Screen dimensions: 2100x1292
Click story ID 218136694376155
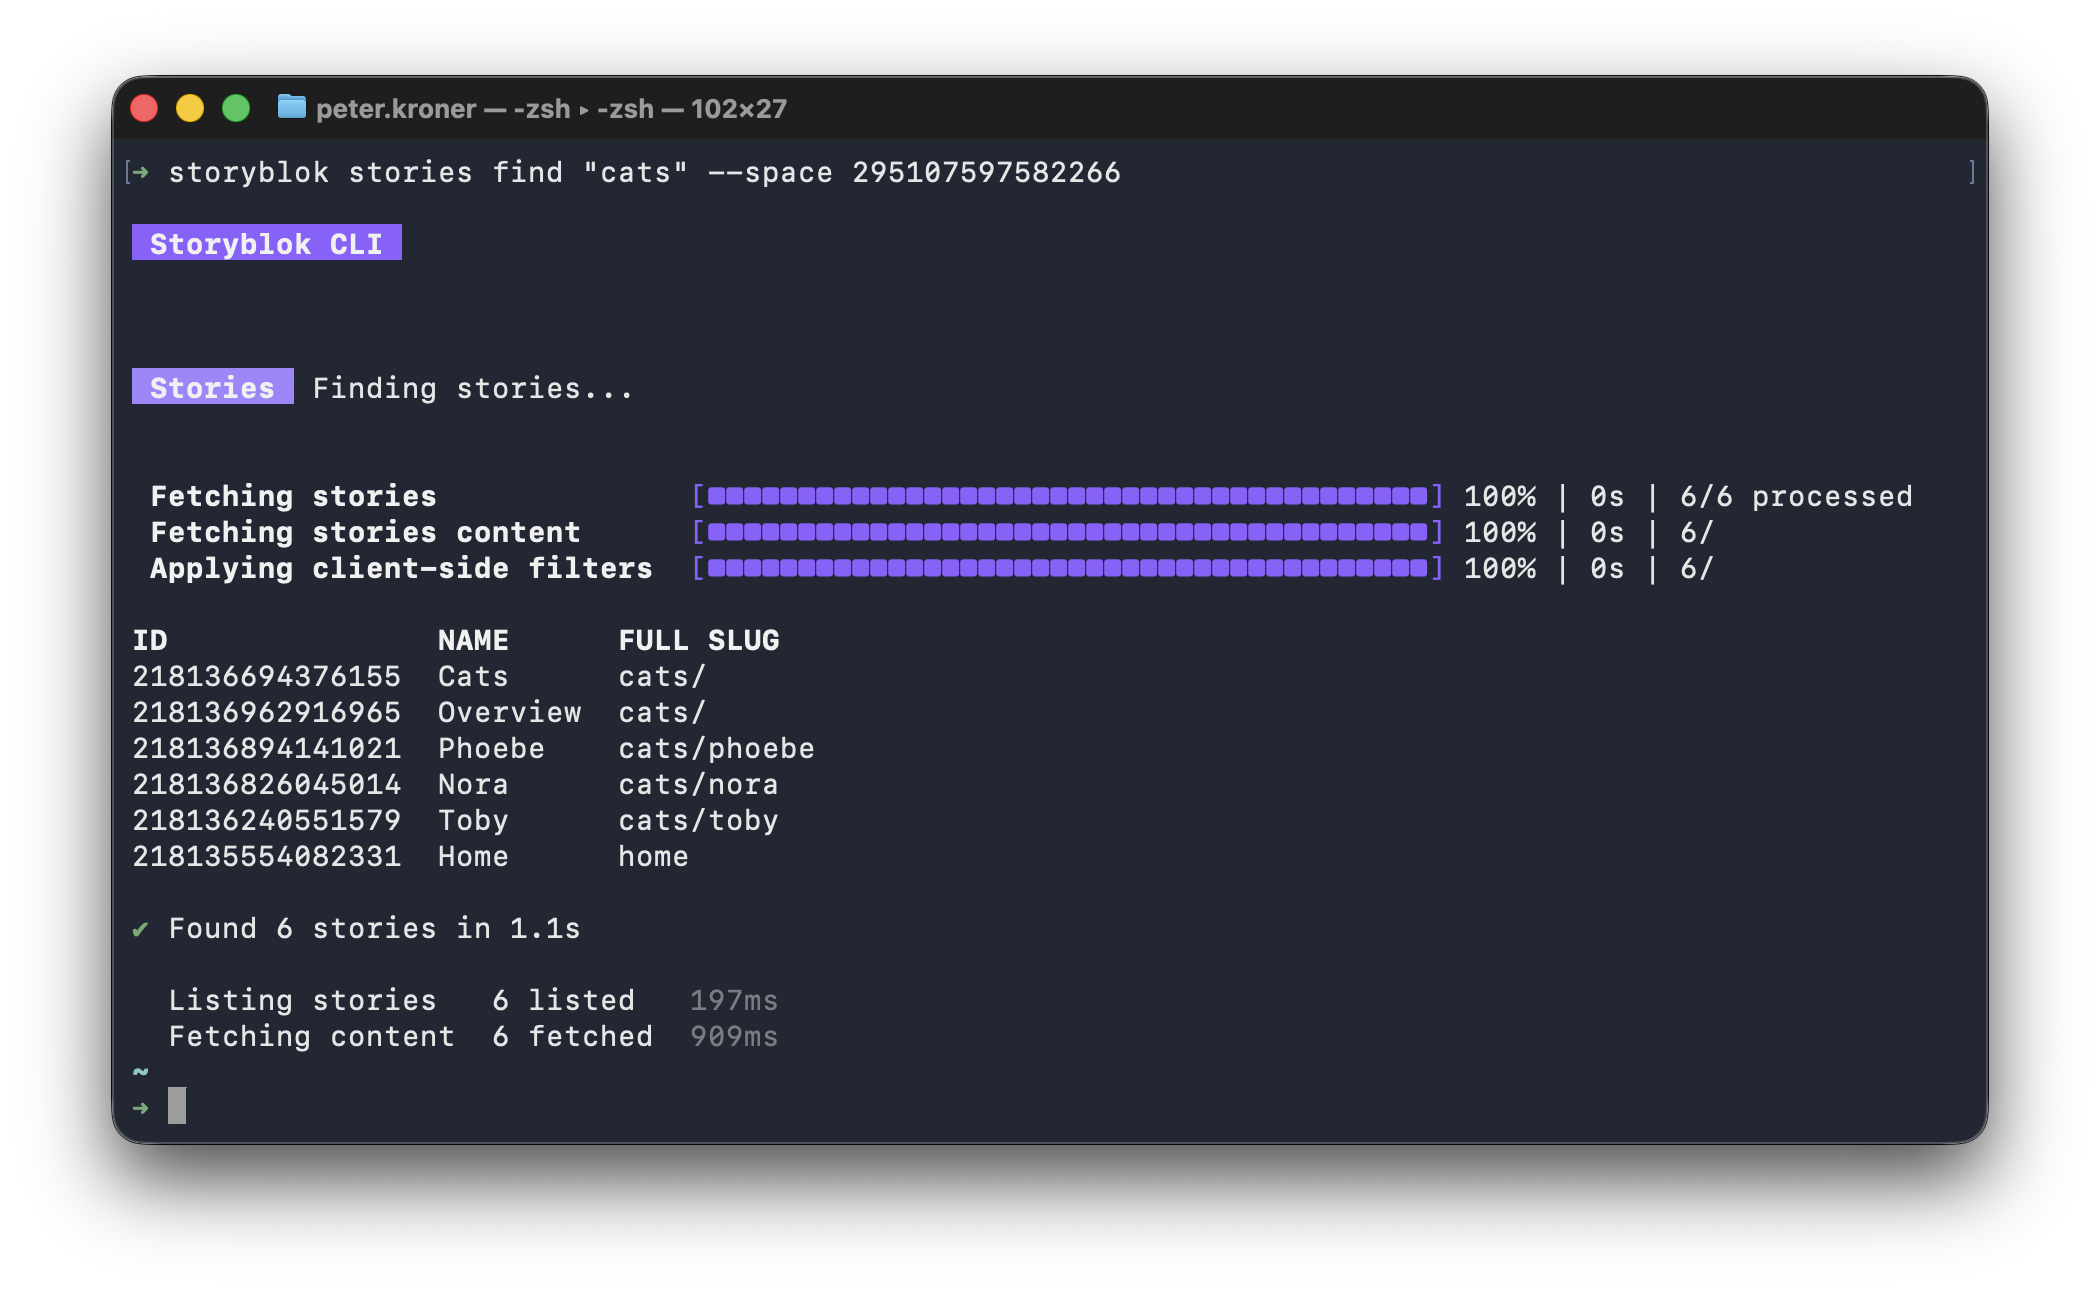267,676
